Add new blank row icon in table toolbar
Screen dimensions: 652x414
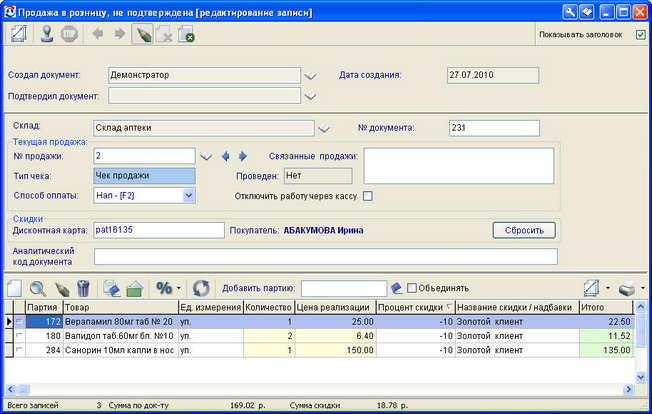point(15,288)
